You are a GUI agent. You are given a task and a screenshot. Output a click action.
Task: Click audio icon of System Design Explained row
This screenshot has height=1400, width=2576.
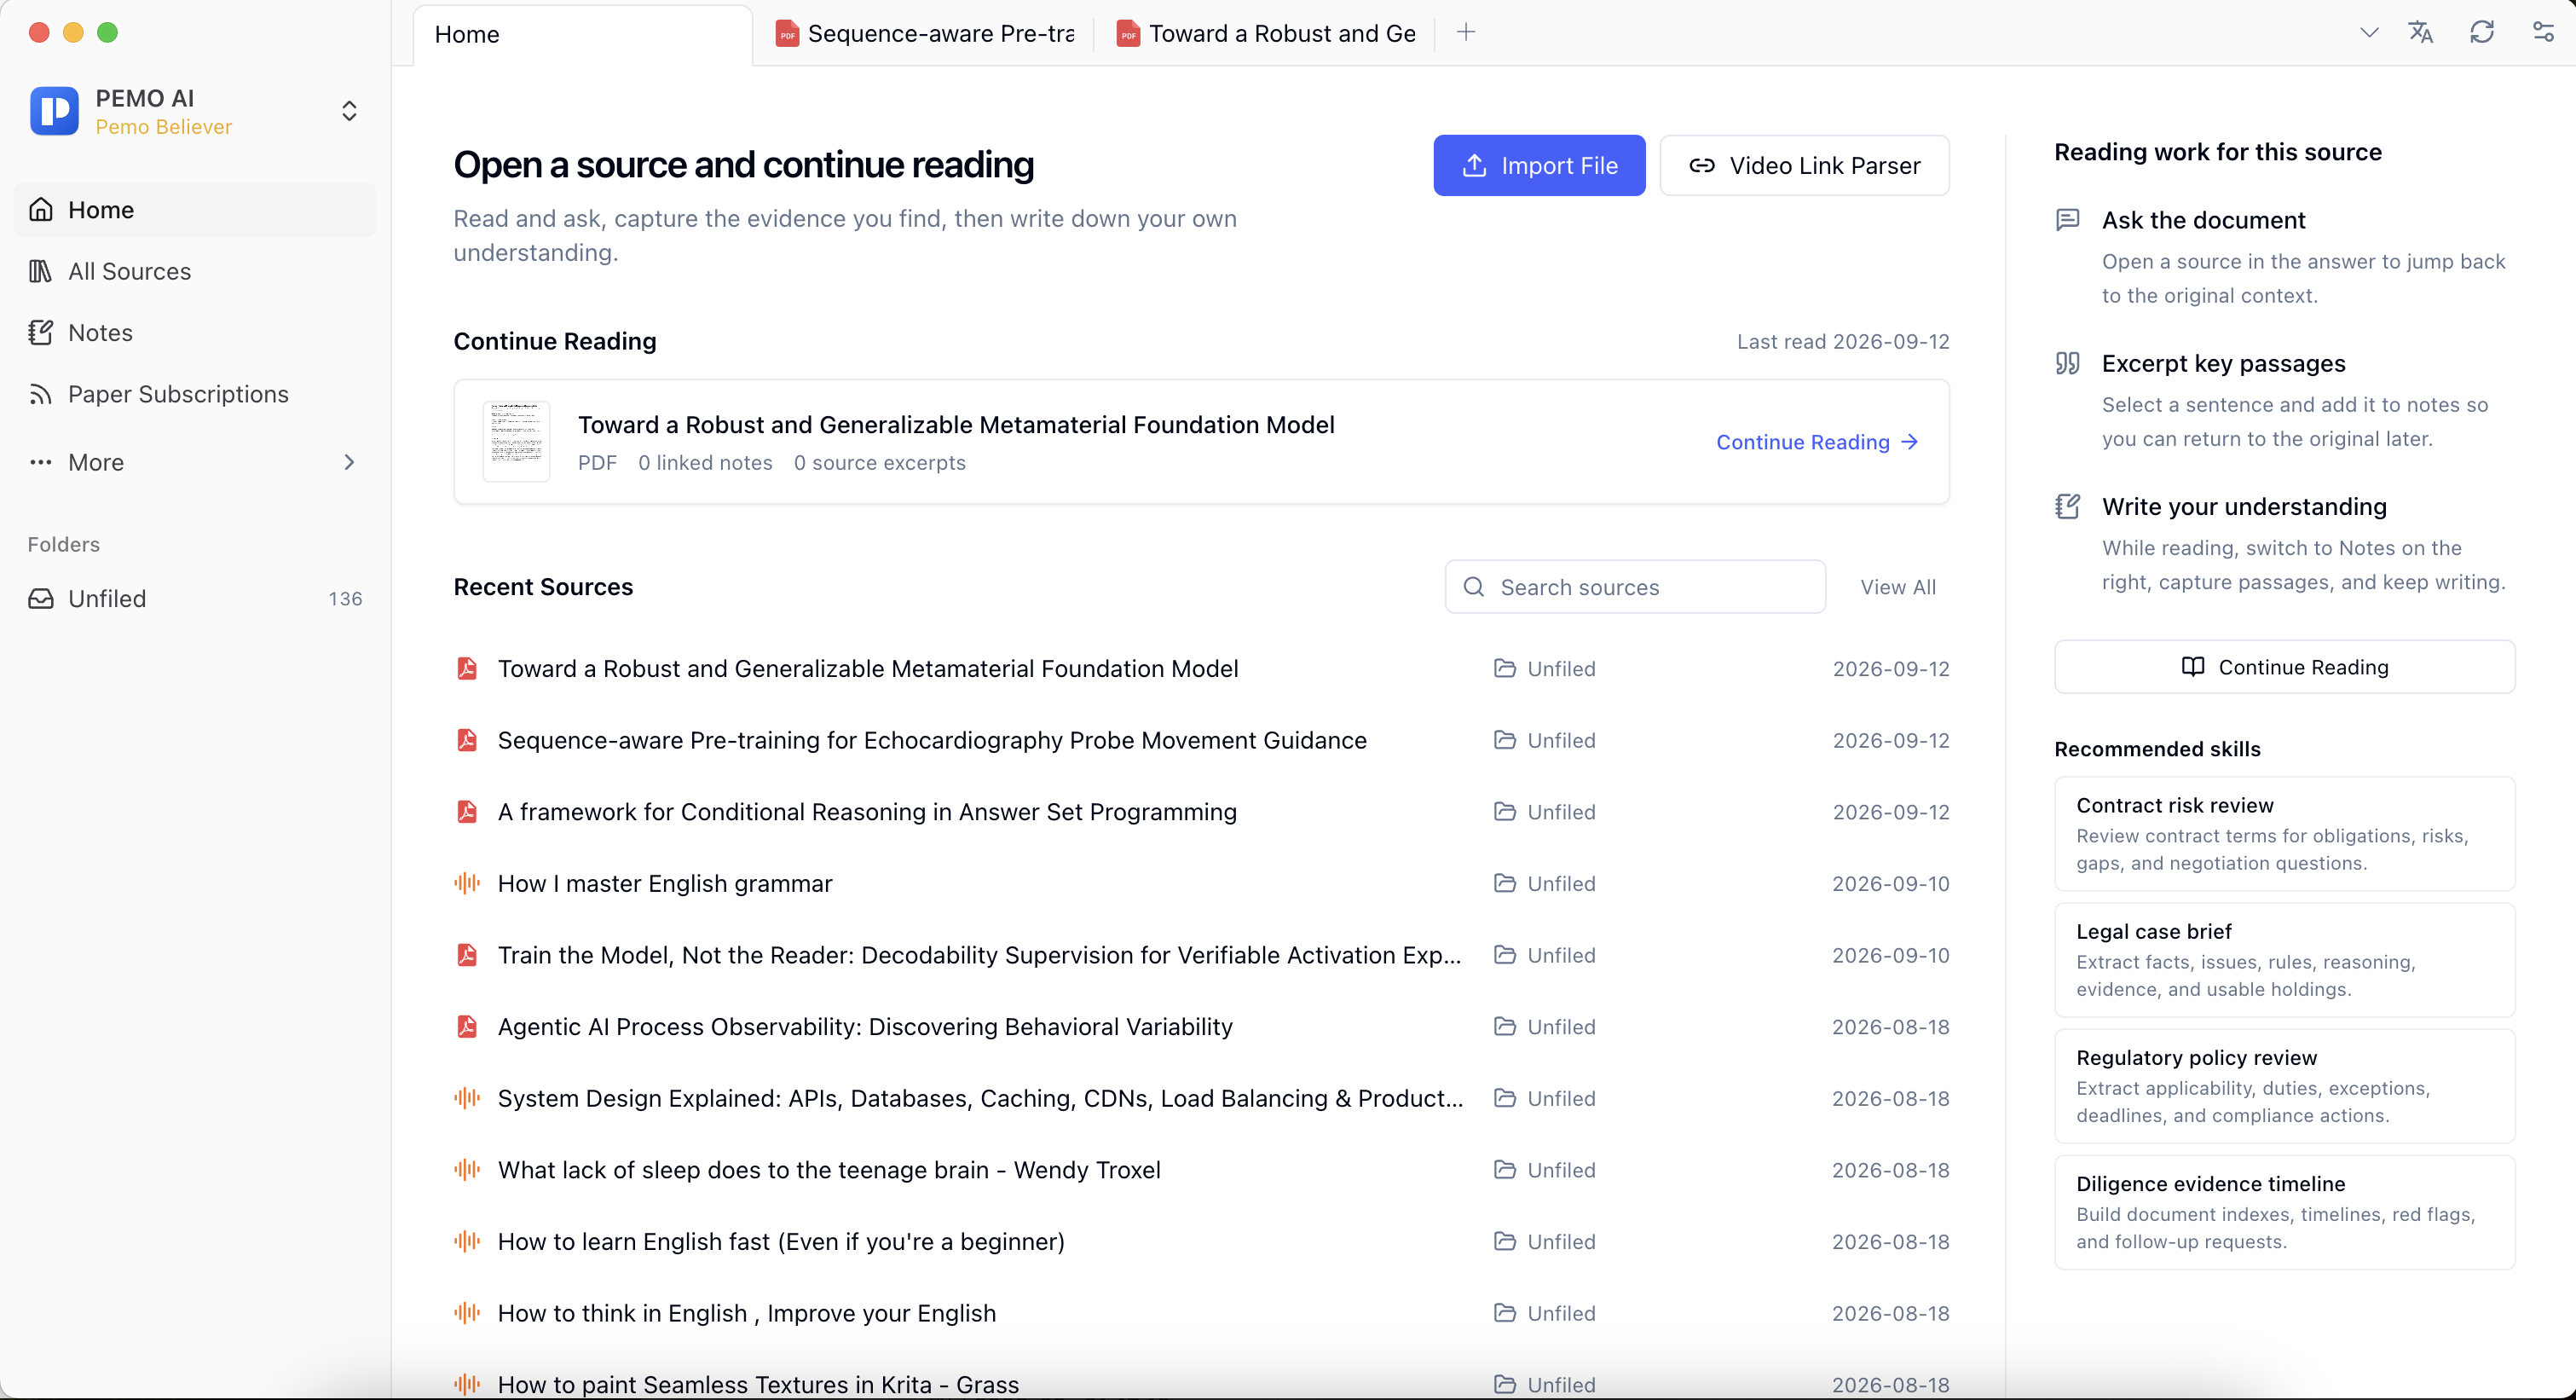(467, 1098)
